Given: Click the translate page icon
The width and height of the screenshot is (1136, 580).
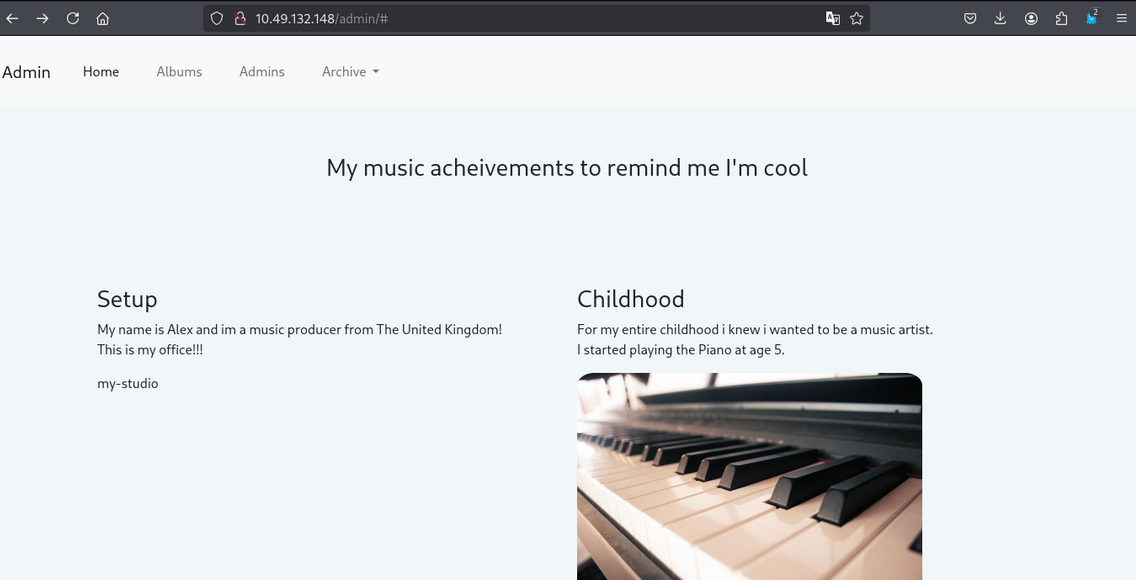Looking at the screenshot, I should [x=832, y=18].
